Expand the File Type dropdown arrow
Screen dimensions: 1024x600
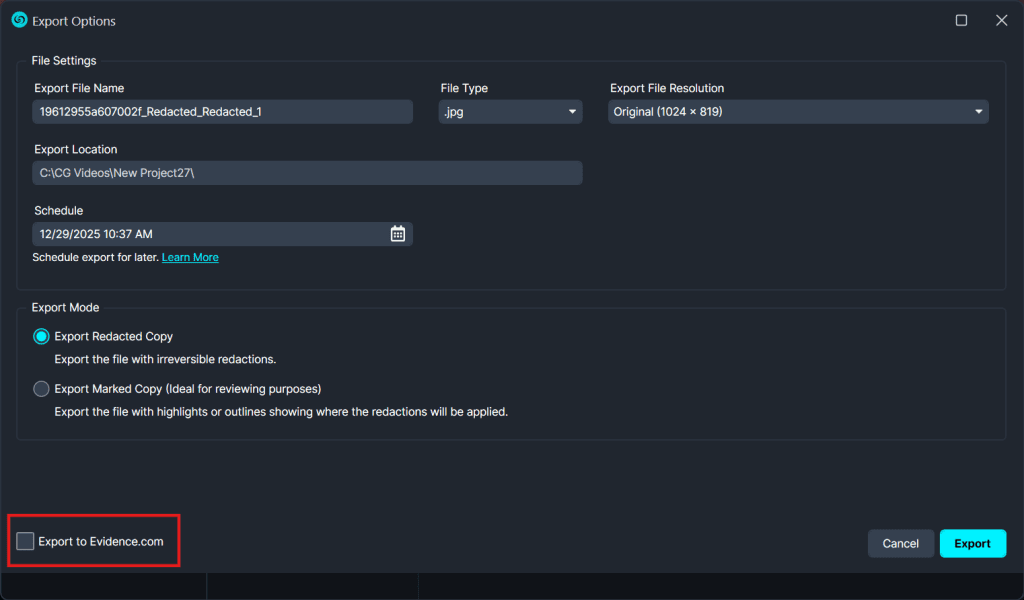click(572, 112)
